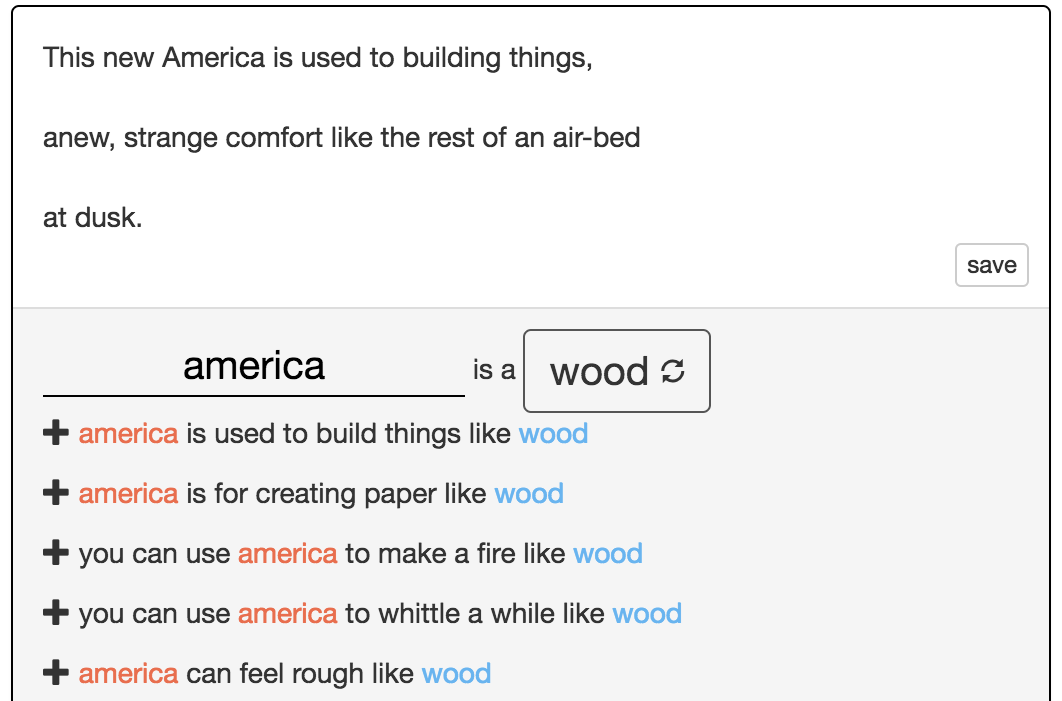Click blue 'wood' in 'whittle a while' sentence
Viewport: 1062px width, 701px height.
647,614
